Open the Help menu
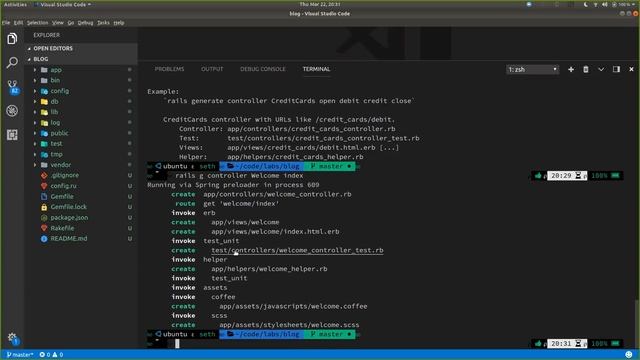 click(x=119, y=23)
